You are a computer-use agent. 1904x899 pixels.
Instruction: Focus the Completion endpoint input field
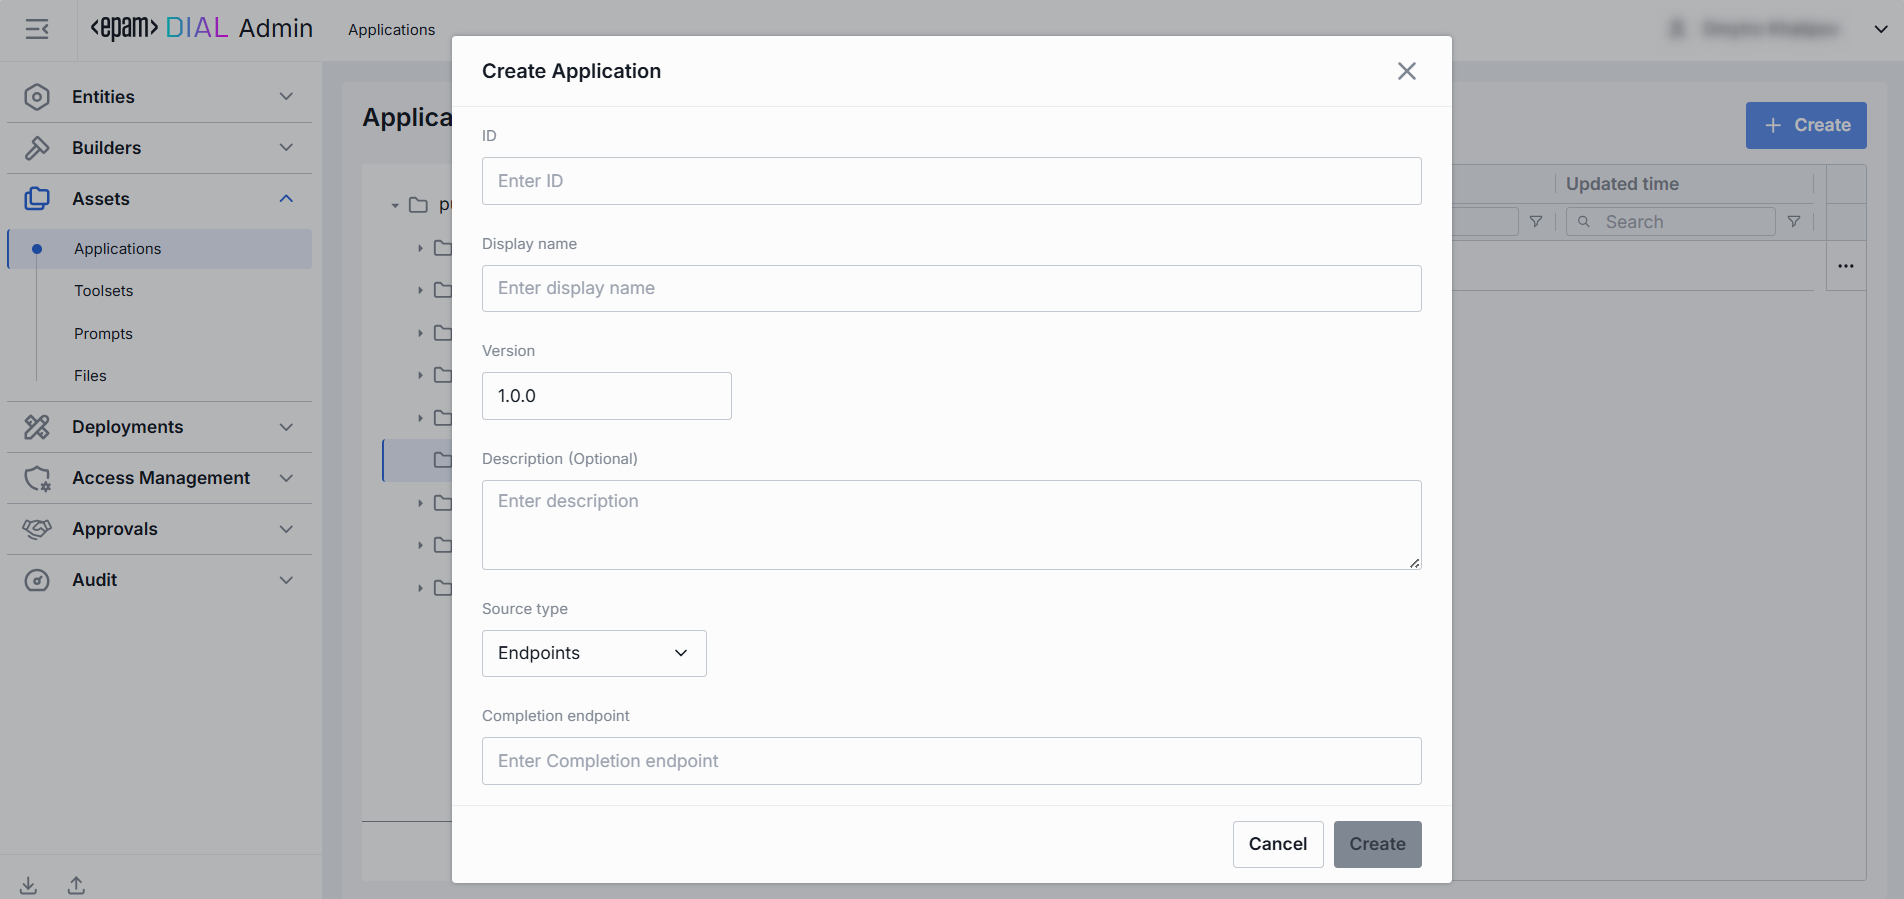tap(951, 761)
